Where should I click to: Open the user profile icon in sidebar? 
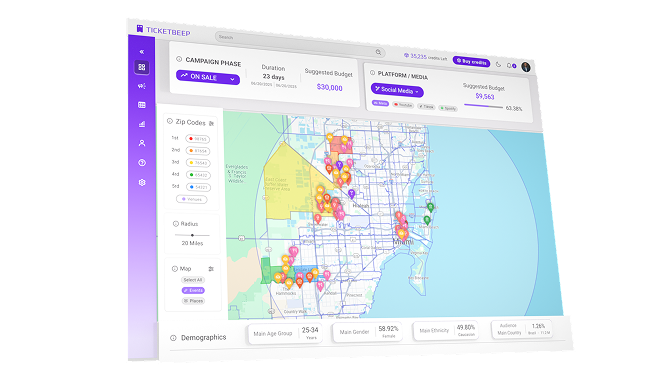point(142,143)
